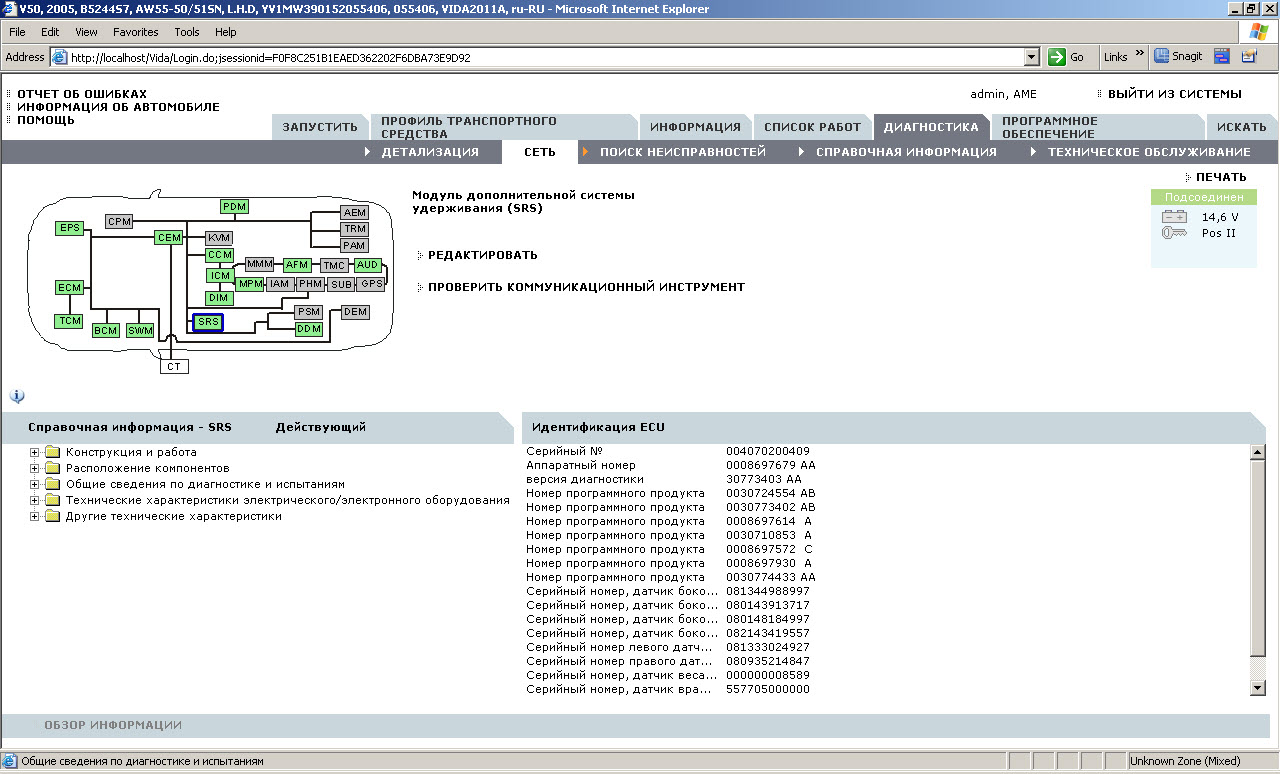Image resolution: width=1280 pixels, height=774 pixels.
Task: Click the blue information icon below diagram
Action: (17, 396)
